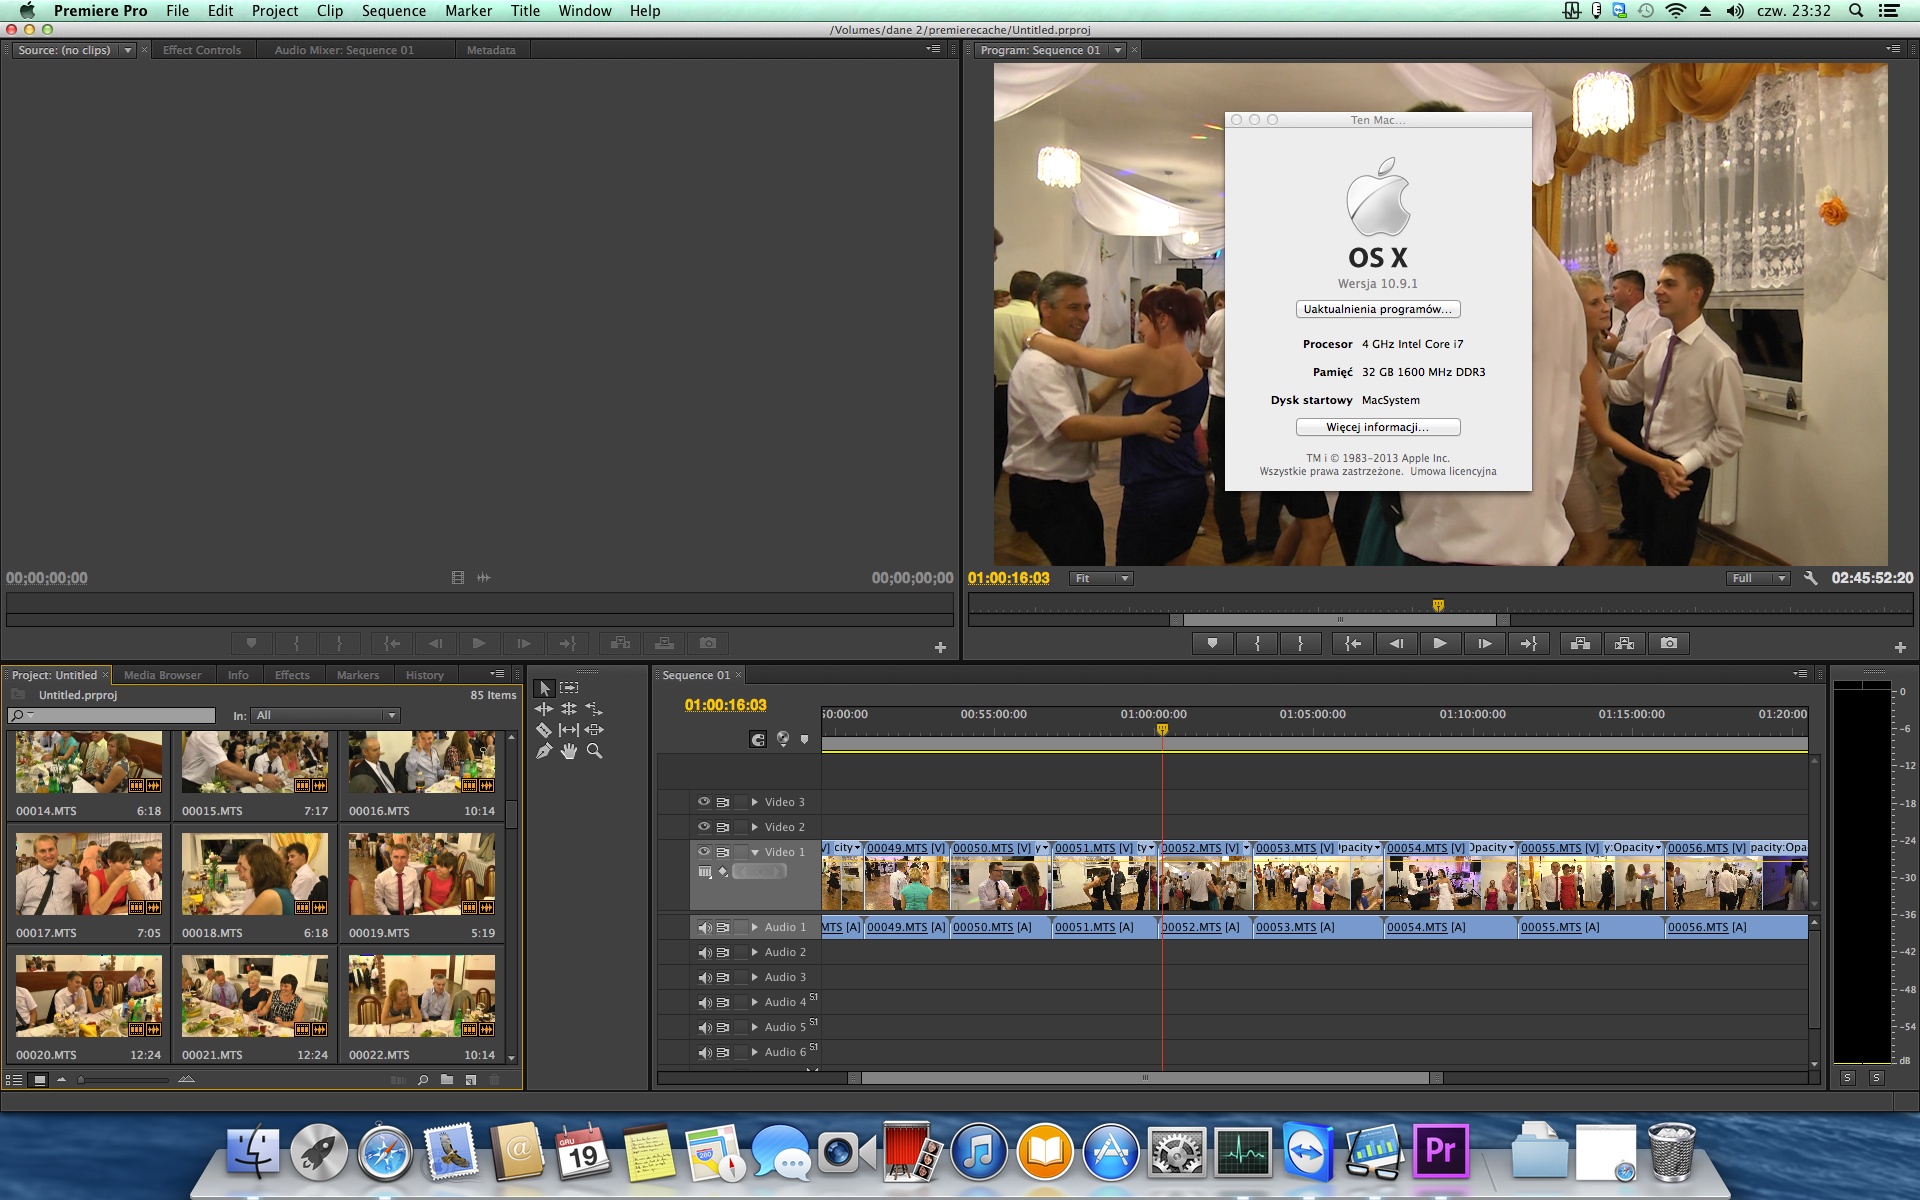
Task: Expand the Video 2 track
Action: tap(755, 827)
